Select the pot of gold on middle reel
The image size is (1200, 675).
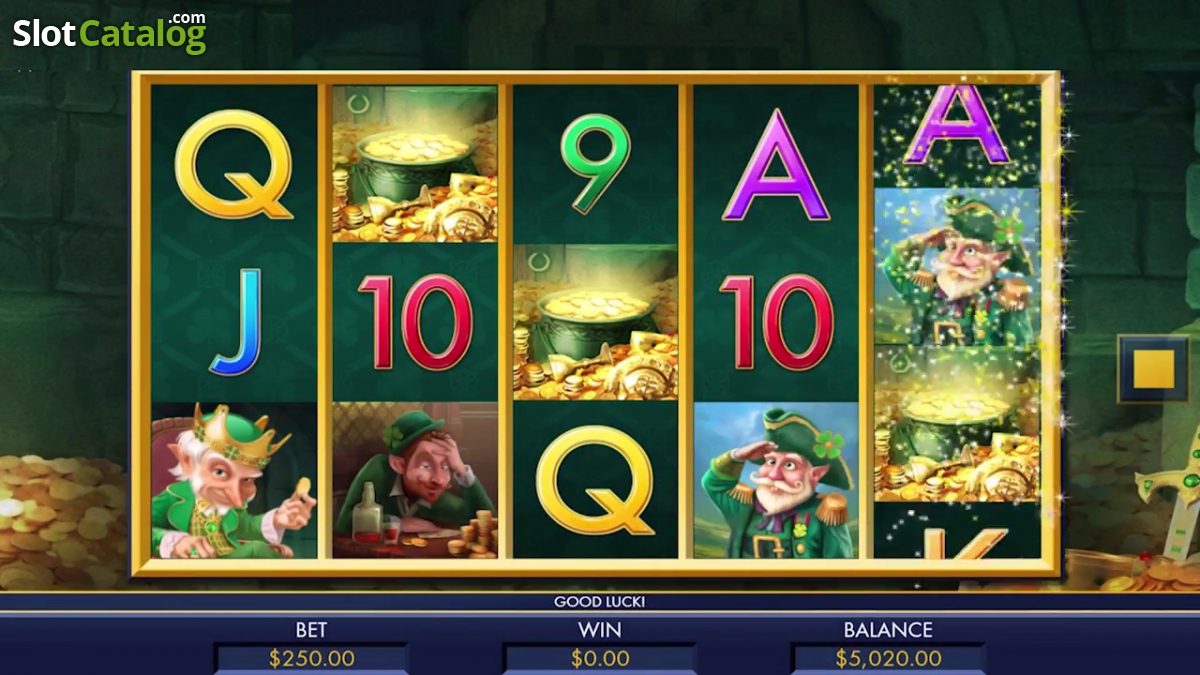click(596, 322)
